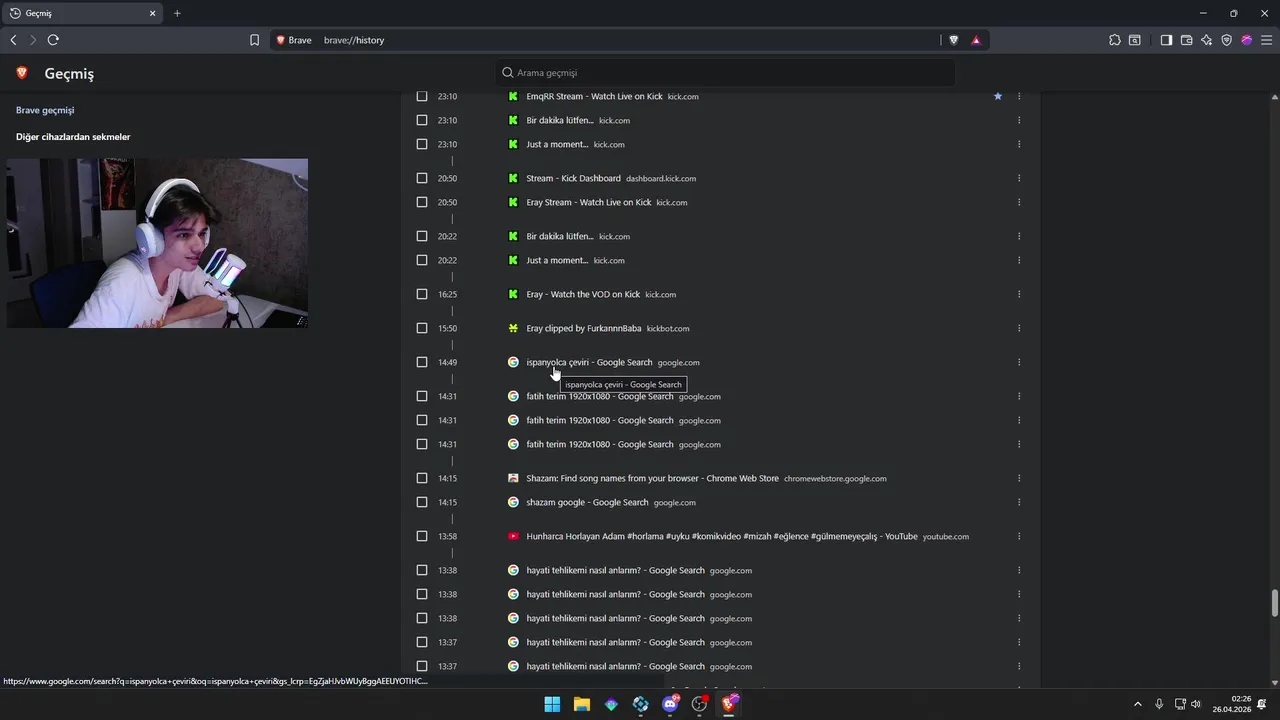Screen dimensions: 1280x720
Task: Click the microphone tray icon
Action: pos(1159,704)
